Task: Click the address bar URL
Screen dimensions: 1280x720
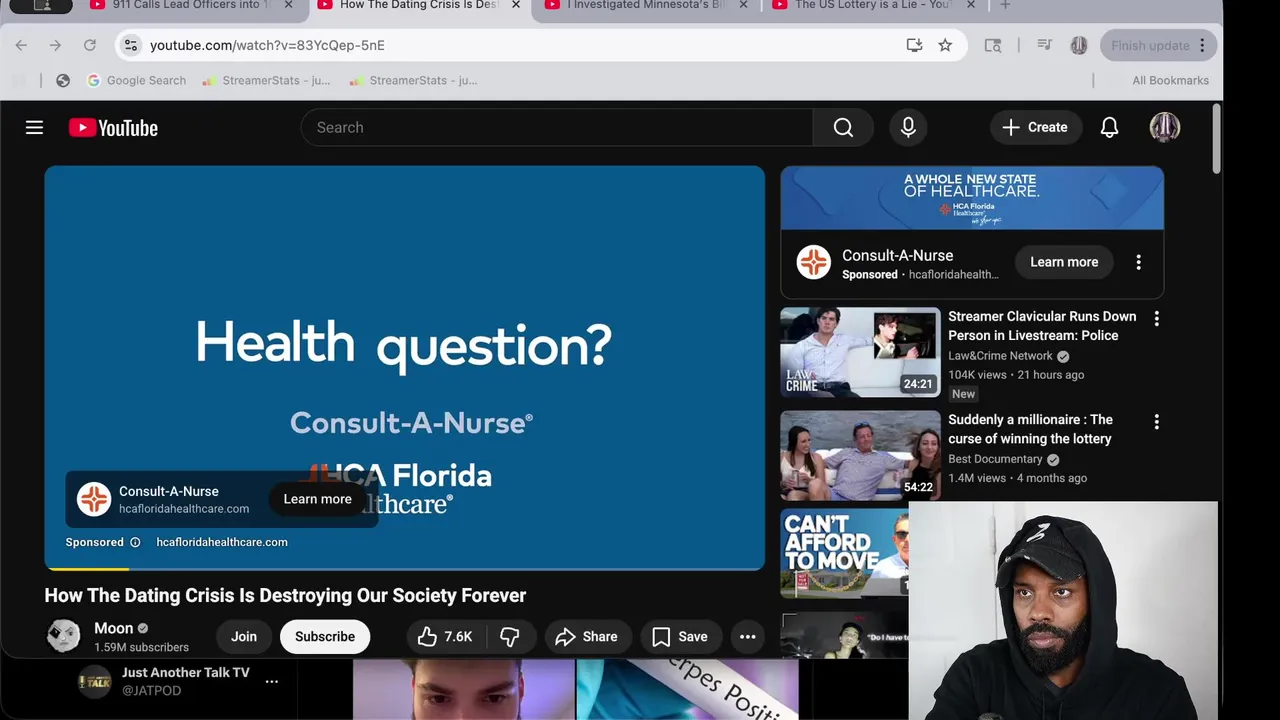Action: [x=267, y=45]
